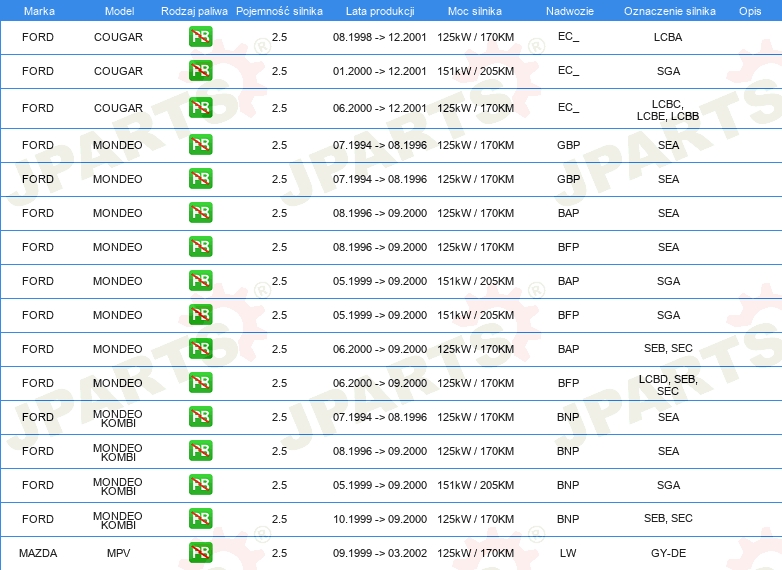This screenshot has width=782, height=570.
Task: Click the fuel icon in the MONDEO KOMBI 10.1999 row
Action: point(200,518)
